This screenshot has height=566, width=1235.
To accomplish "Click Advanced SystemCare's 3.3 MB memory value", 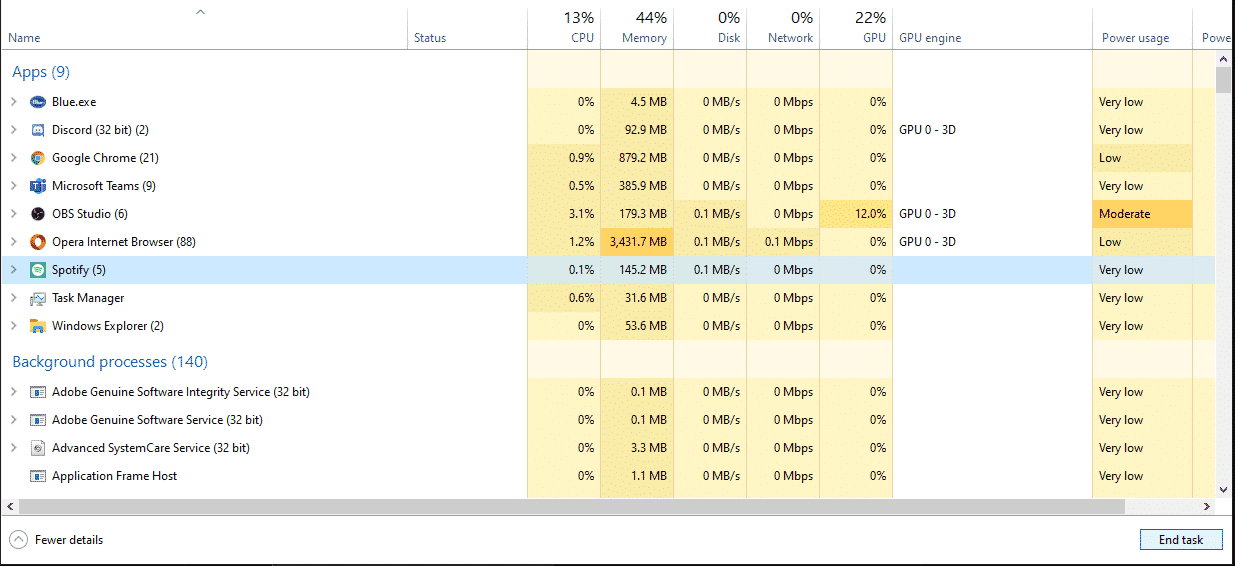I will pos(649,448).
